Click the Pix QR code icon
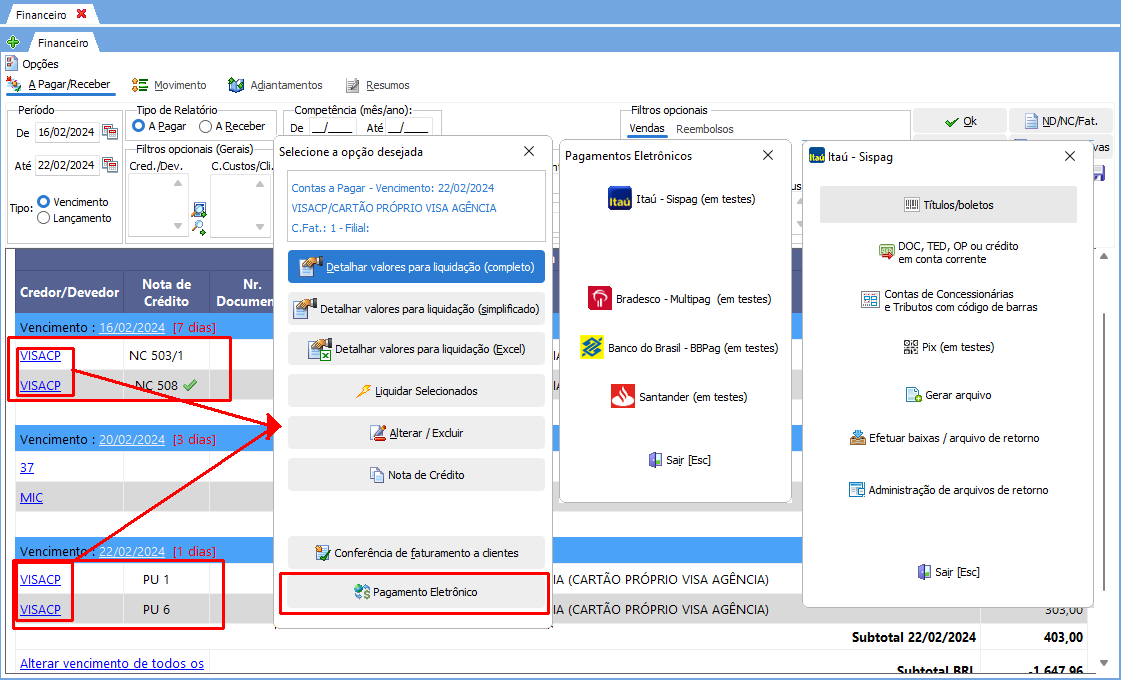Viewport: 1121px width, 681px height. coord(911,347)
